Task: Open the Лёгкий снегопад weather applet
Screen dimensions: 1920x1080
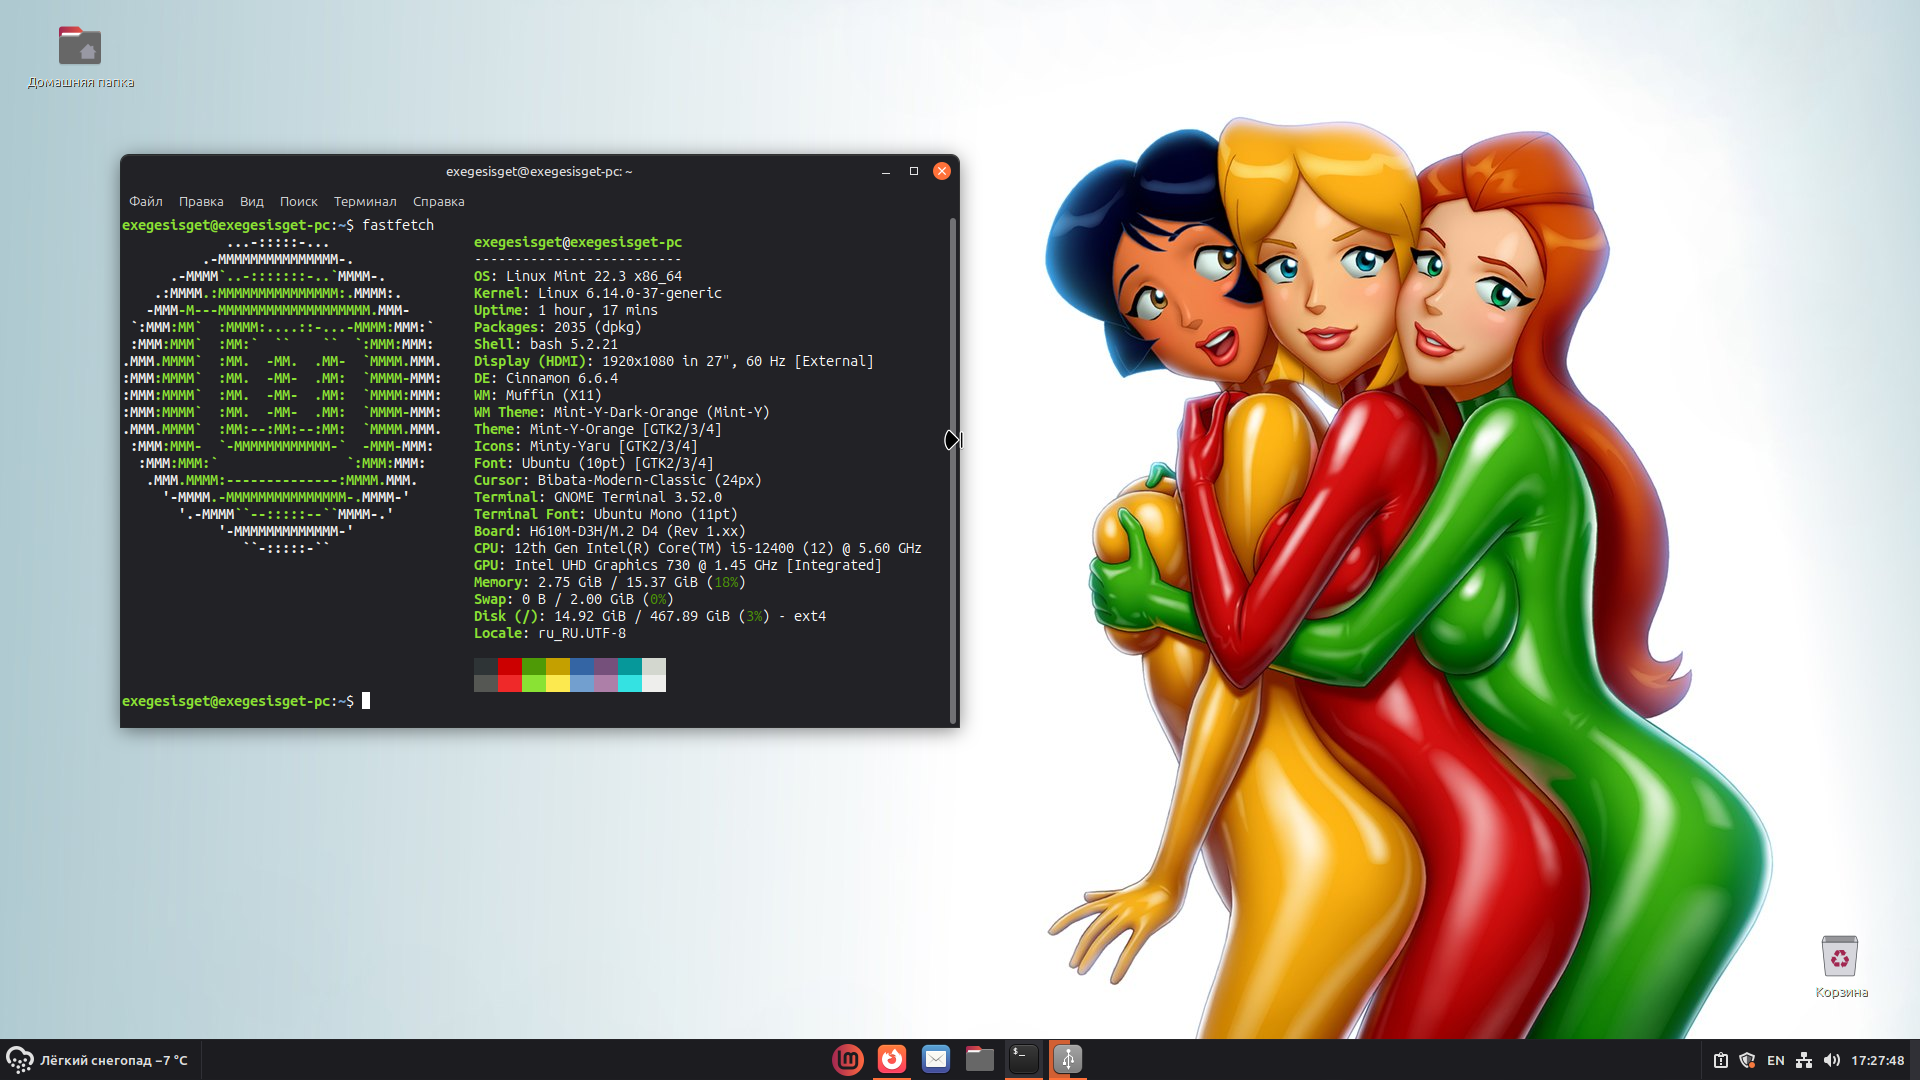Action: pos(98,1060)
